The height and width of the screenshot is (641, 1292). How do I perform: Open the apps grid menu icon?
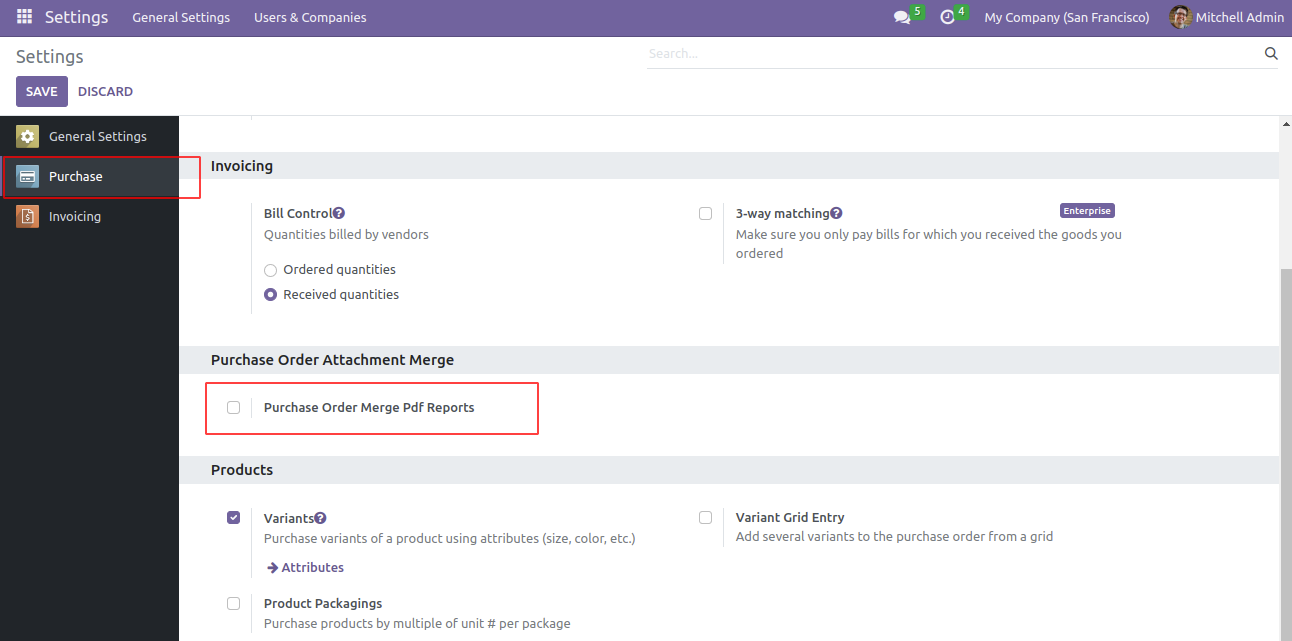24,17
